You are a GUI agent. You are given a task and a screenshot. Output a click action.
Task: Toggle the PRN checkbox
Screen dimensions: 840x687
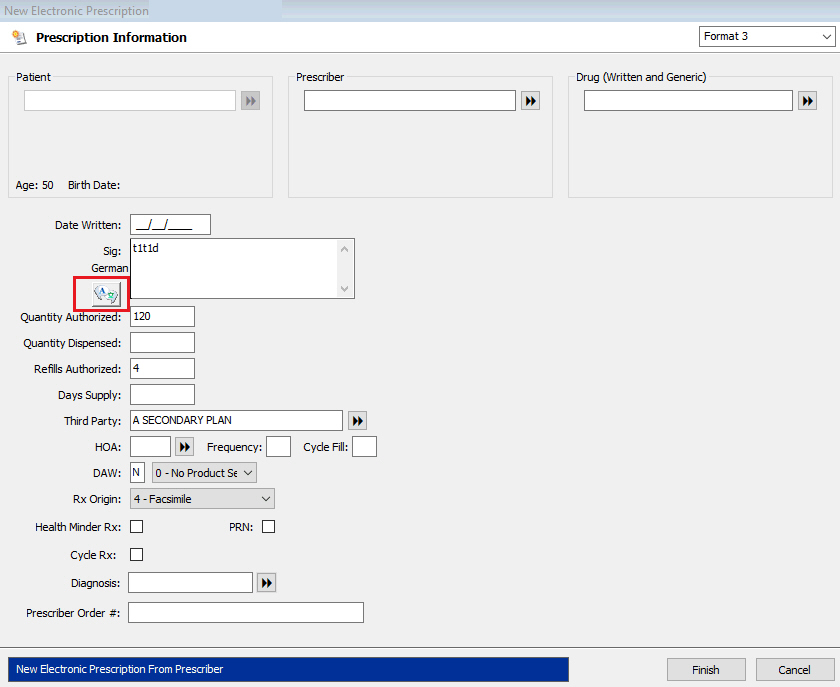(268, 527)
